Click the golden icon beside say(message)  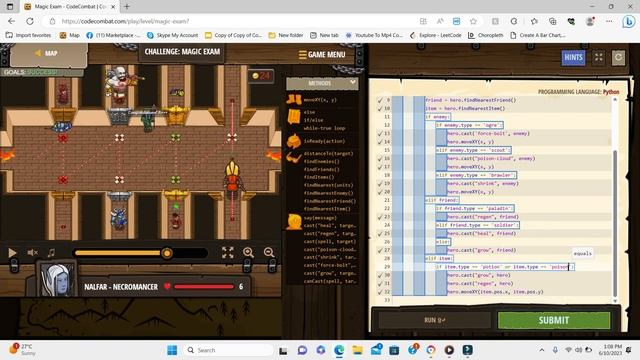294,222
